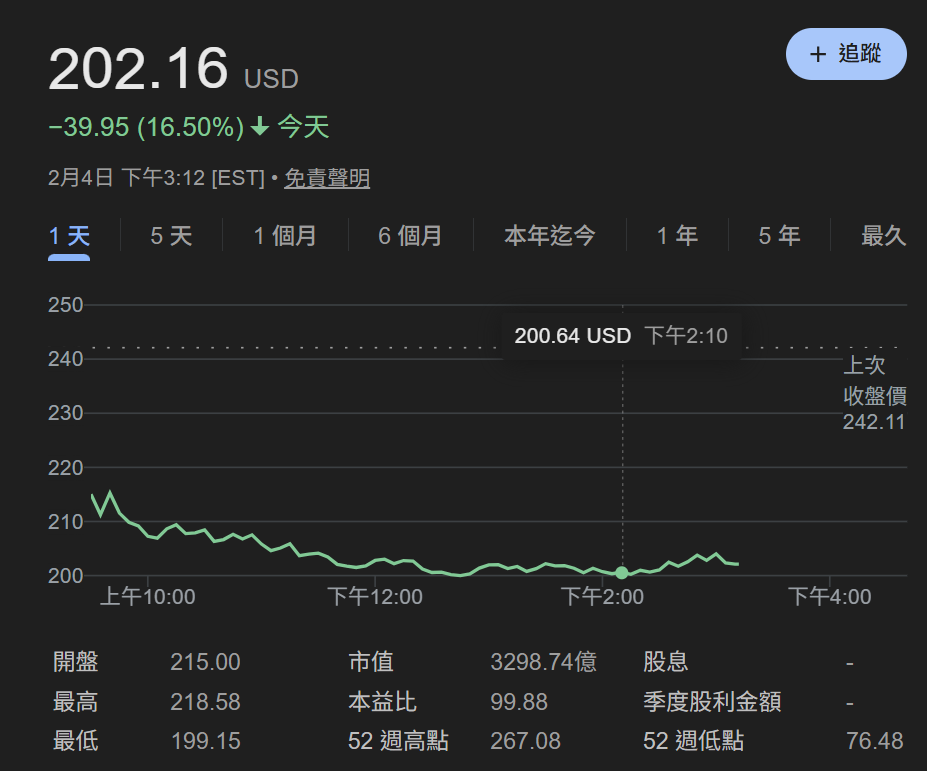This screenshot has height=771, width=927.
Task: Switch to the 5 天 tab
Action: (171, 236)
